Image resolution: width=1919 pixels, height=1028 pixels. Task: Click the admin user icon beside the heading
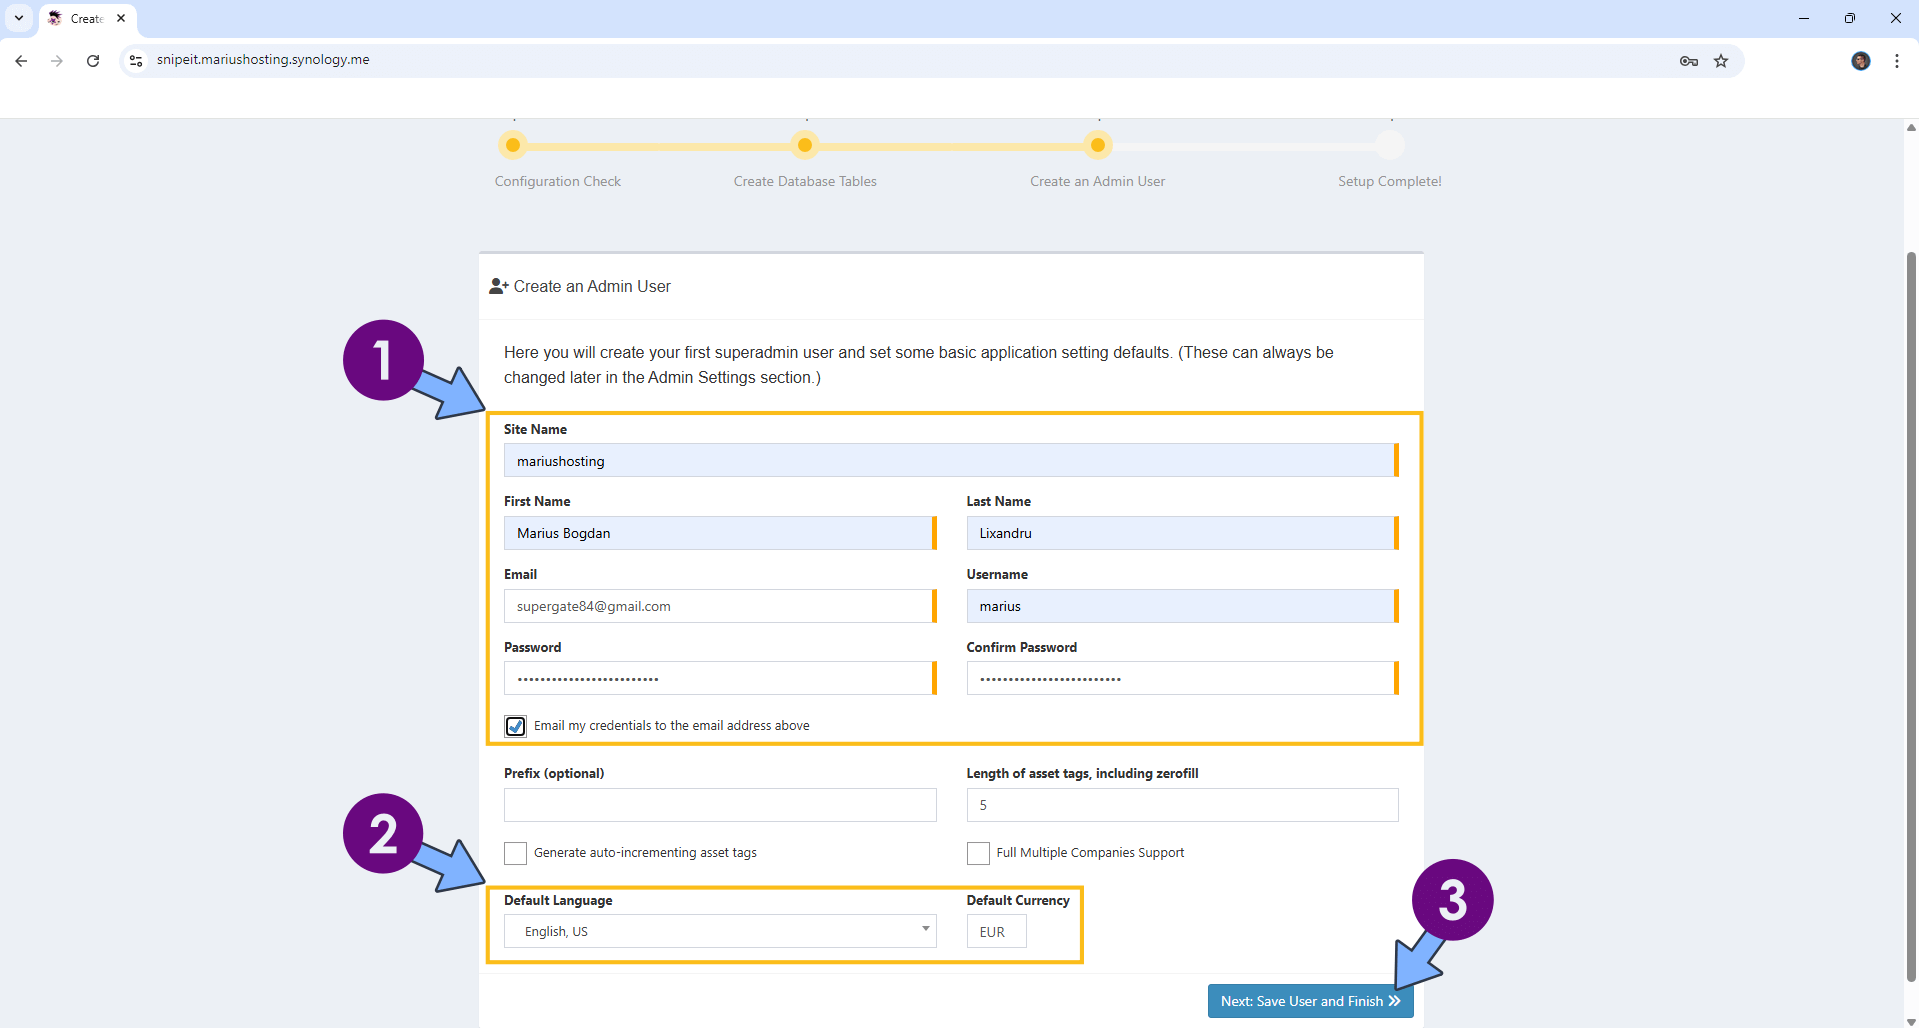(x=497, y=285)
